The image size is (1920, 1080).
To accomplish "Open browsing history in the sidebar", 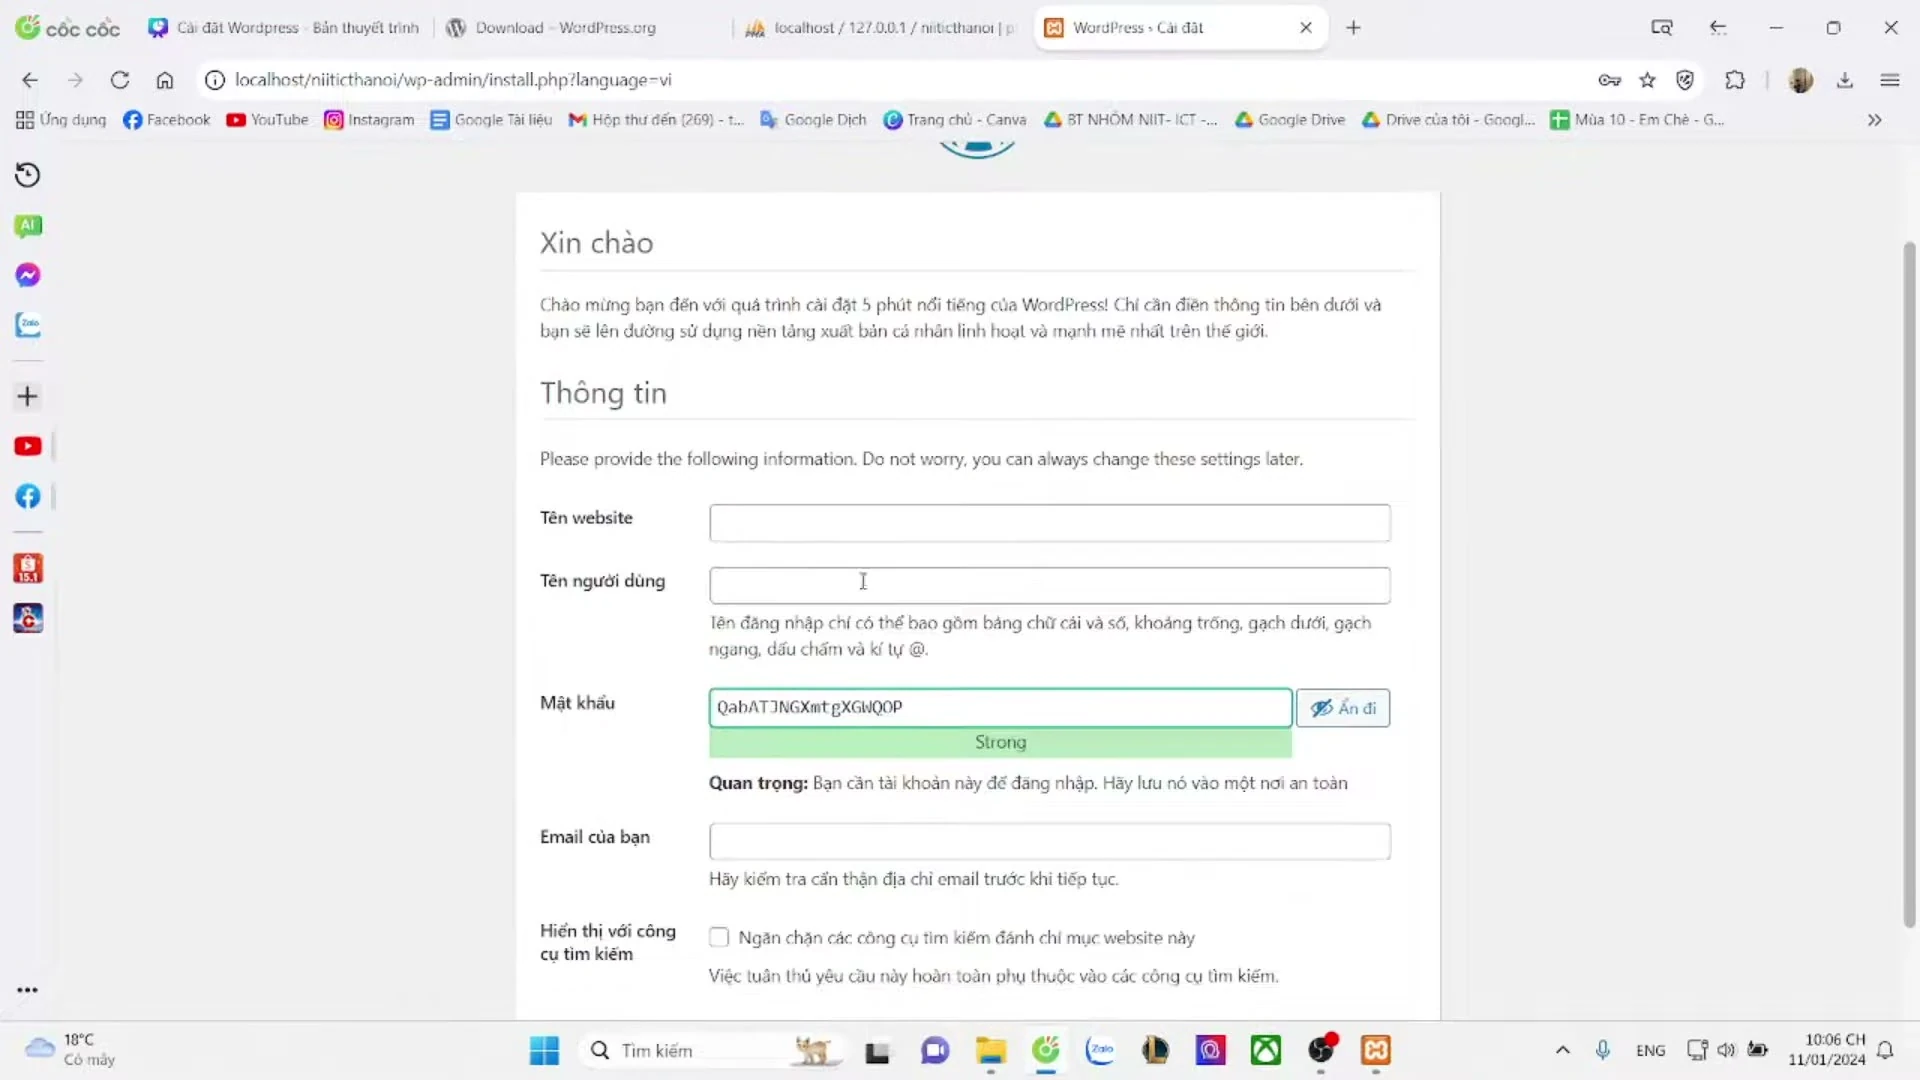I will point(27,174).
